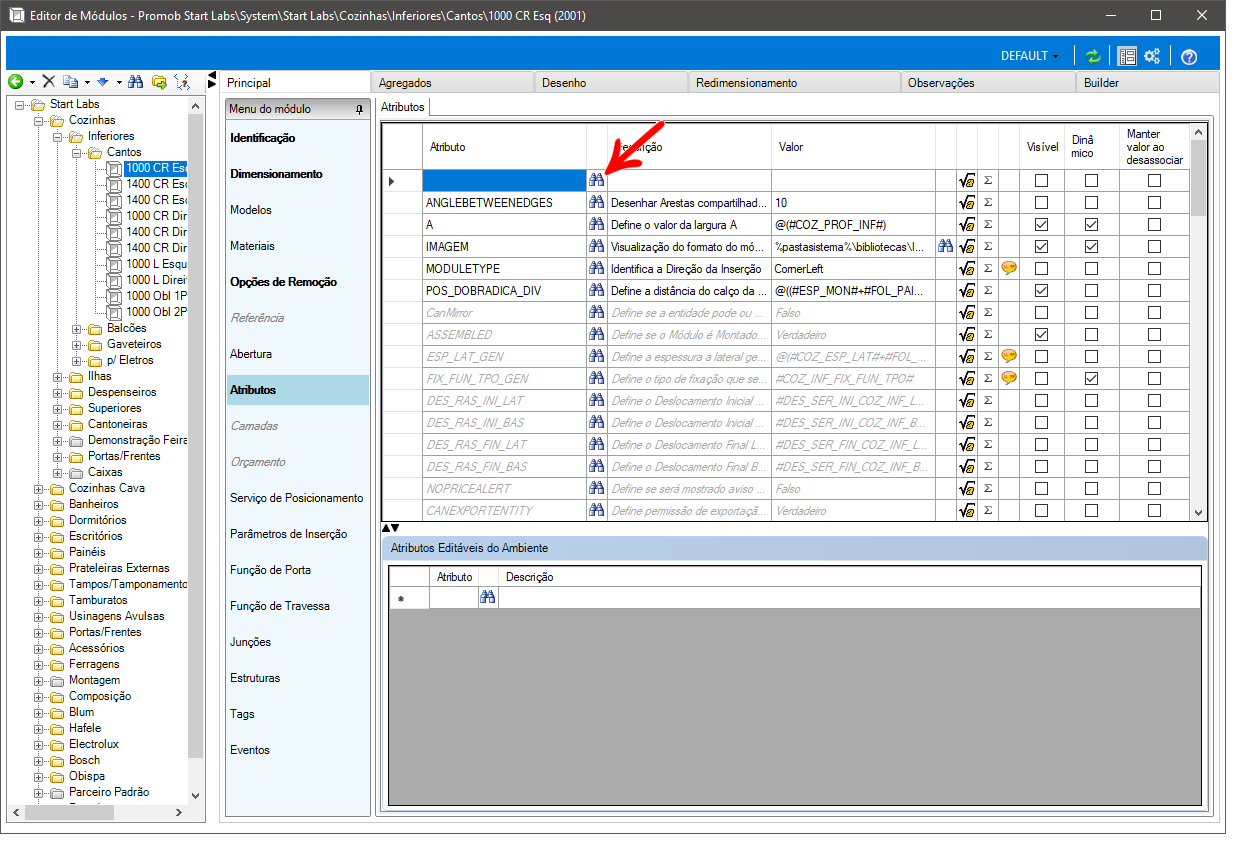Viewport: 1234px width, 841px height.
Task: Select the Atributos sub-tab
Action: click(403, 107)
